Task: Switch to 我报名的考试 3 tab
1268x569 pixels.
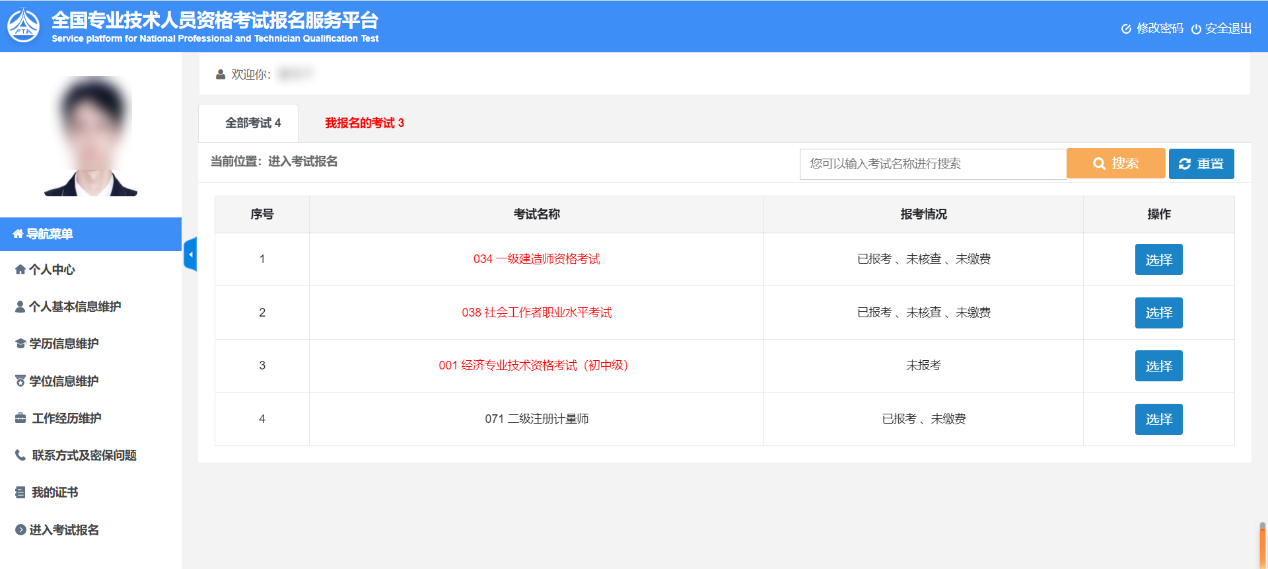Action: (x=364, y=123)
